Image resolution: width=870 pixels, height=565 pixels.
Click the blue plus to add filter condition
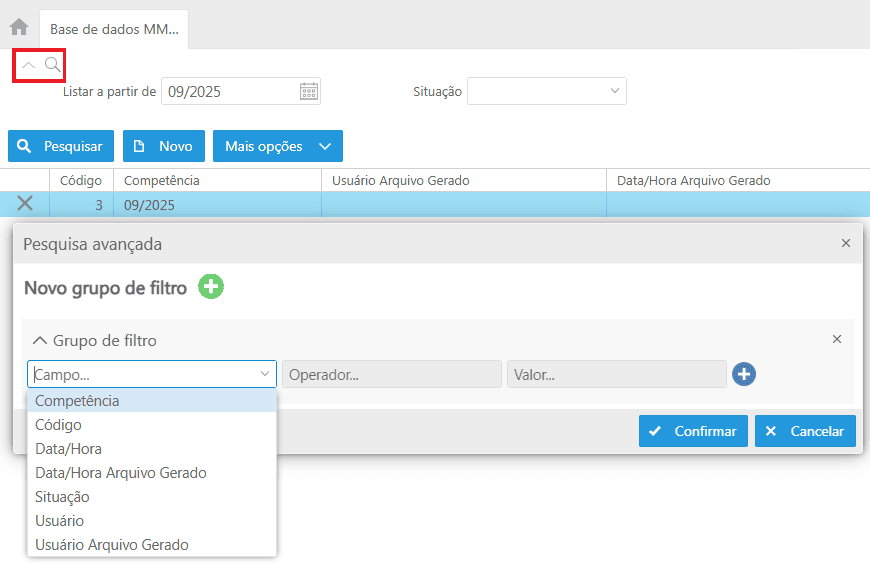744,374
